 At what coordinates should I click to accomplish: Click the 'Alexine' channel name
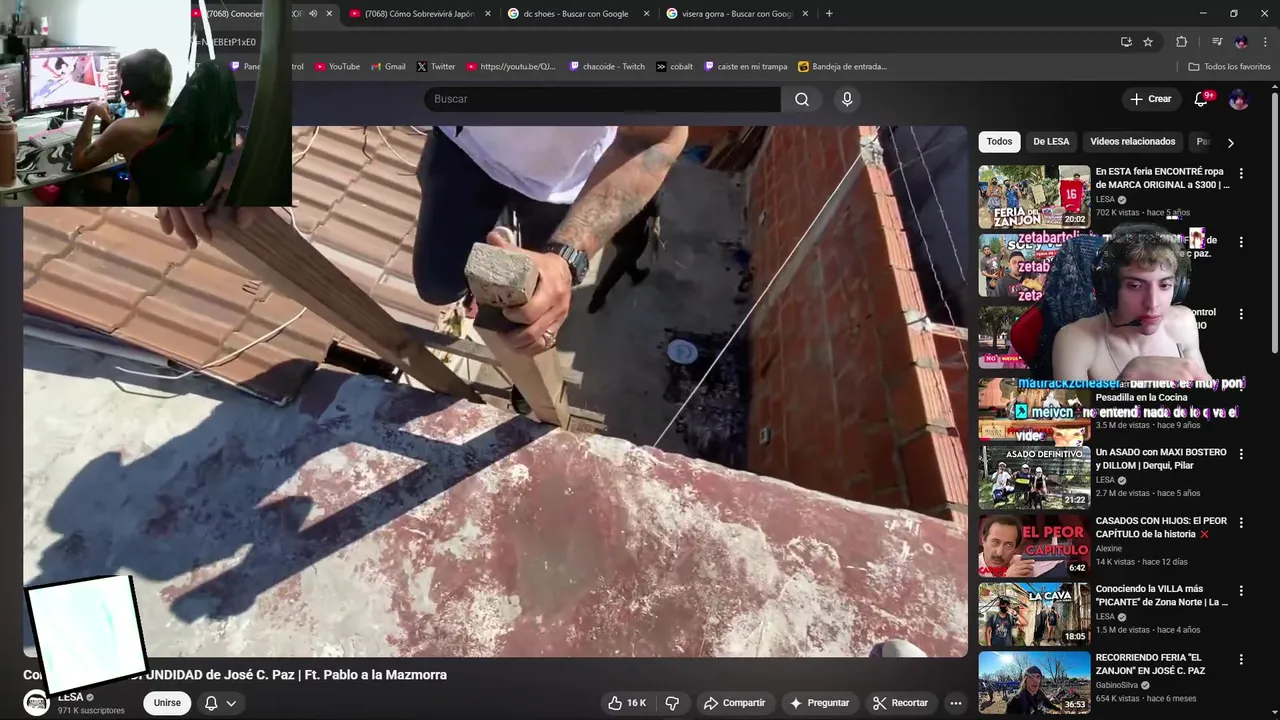pos(1109,548)
